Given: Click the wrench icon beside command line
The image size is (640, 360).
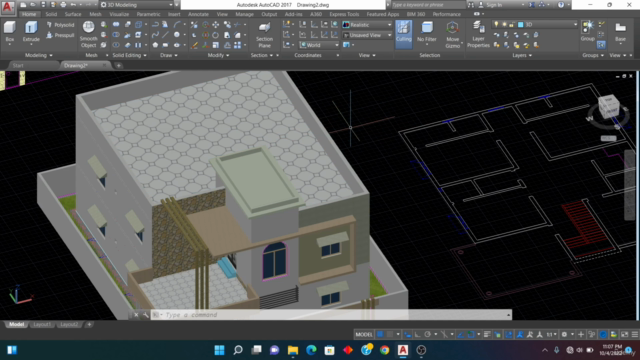Looking at the screenshot, I should point(145,315).
